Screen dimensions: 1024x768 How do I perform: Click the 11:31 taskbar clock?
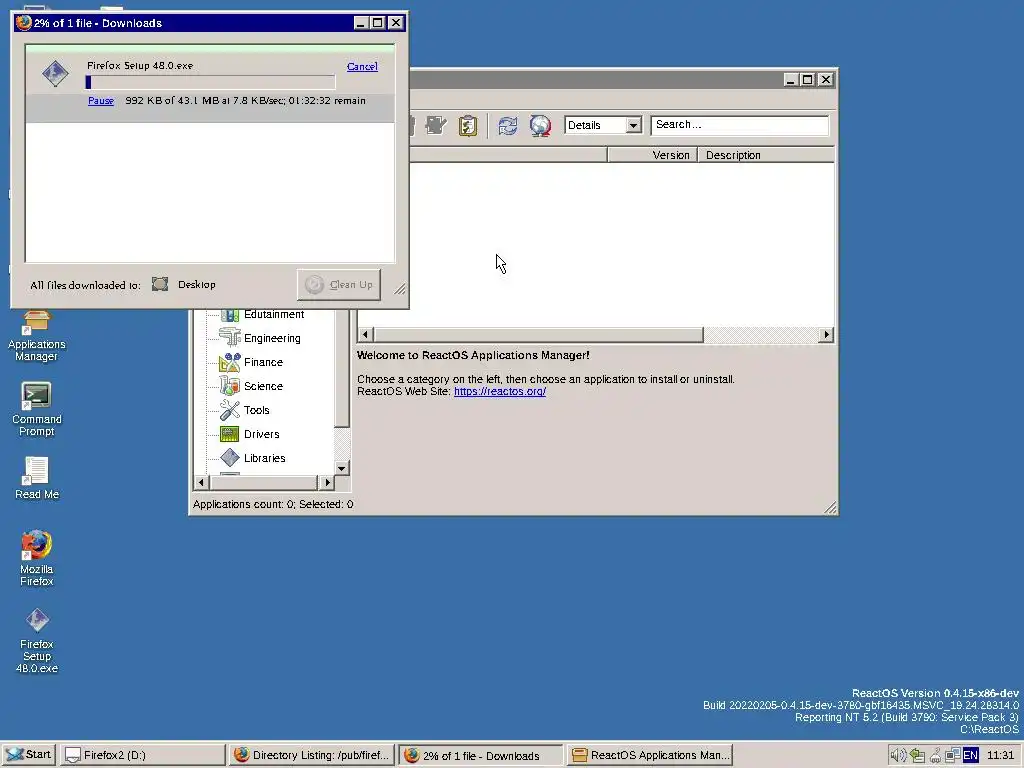[x=1000, y=756]
